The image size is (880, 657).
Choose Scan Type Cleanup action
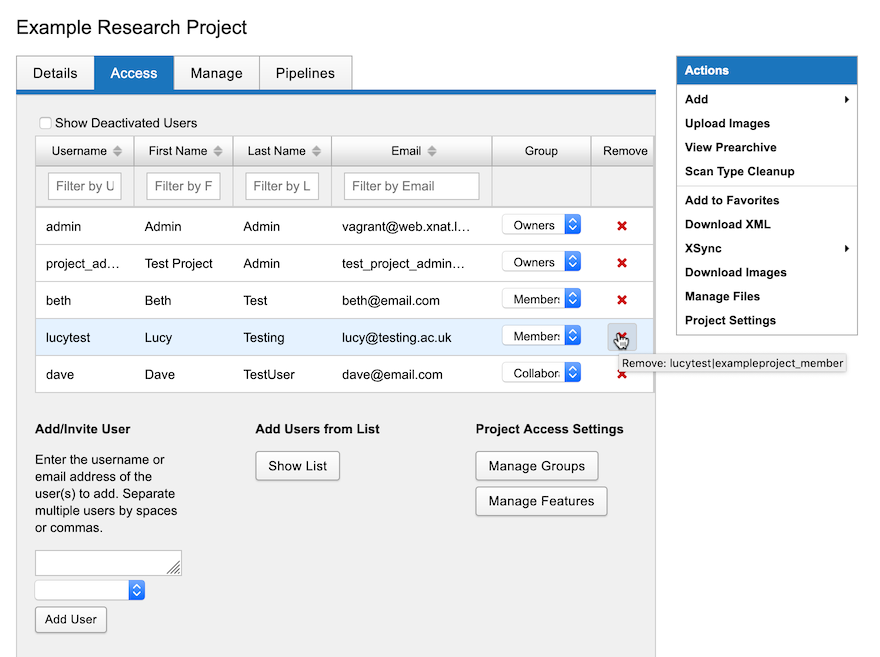click(740, 172)
